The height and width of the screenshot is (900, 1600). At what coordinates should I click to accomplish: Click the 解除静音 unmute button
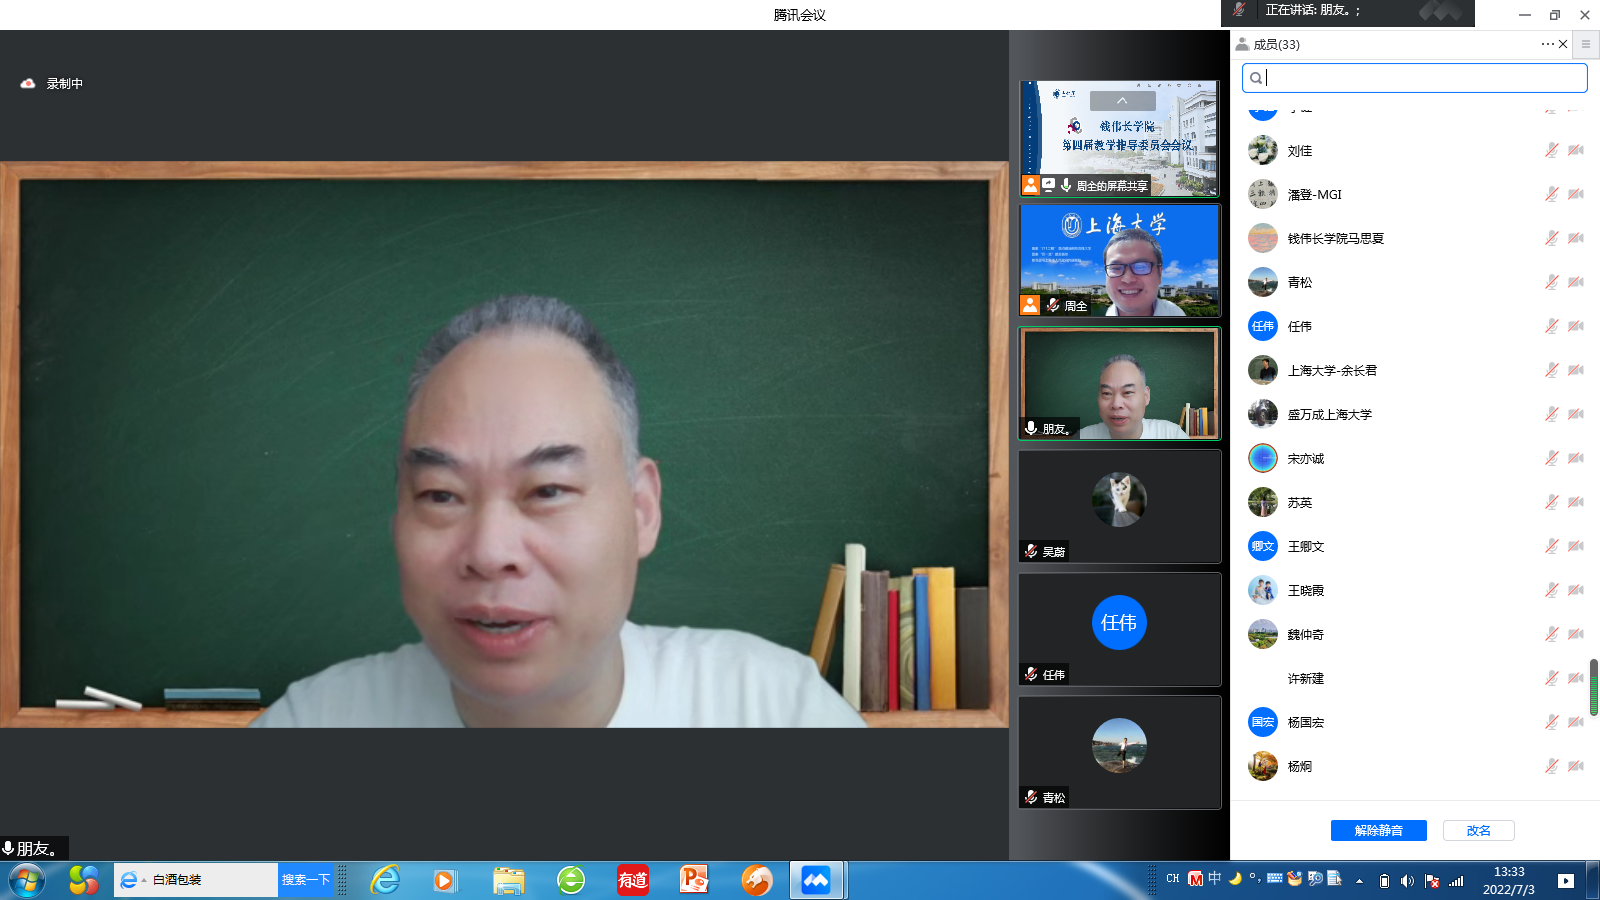pos(1378,831)
